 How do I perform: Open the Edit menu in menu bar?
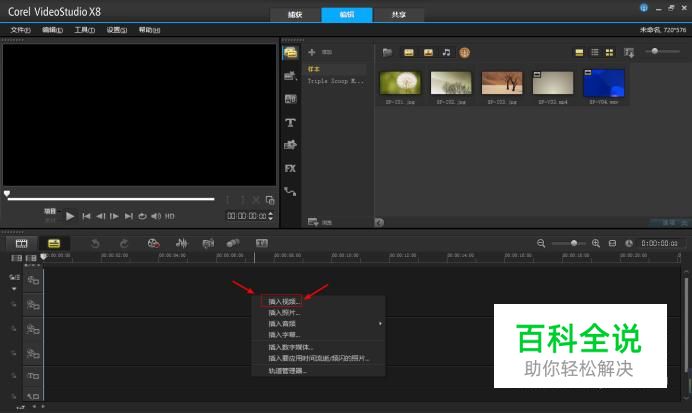[x=53, y=30]
